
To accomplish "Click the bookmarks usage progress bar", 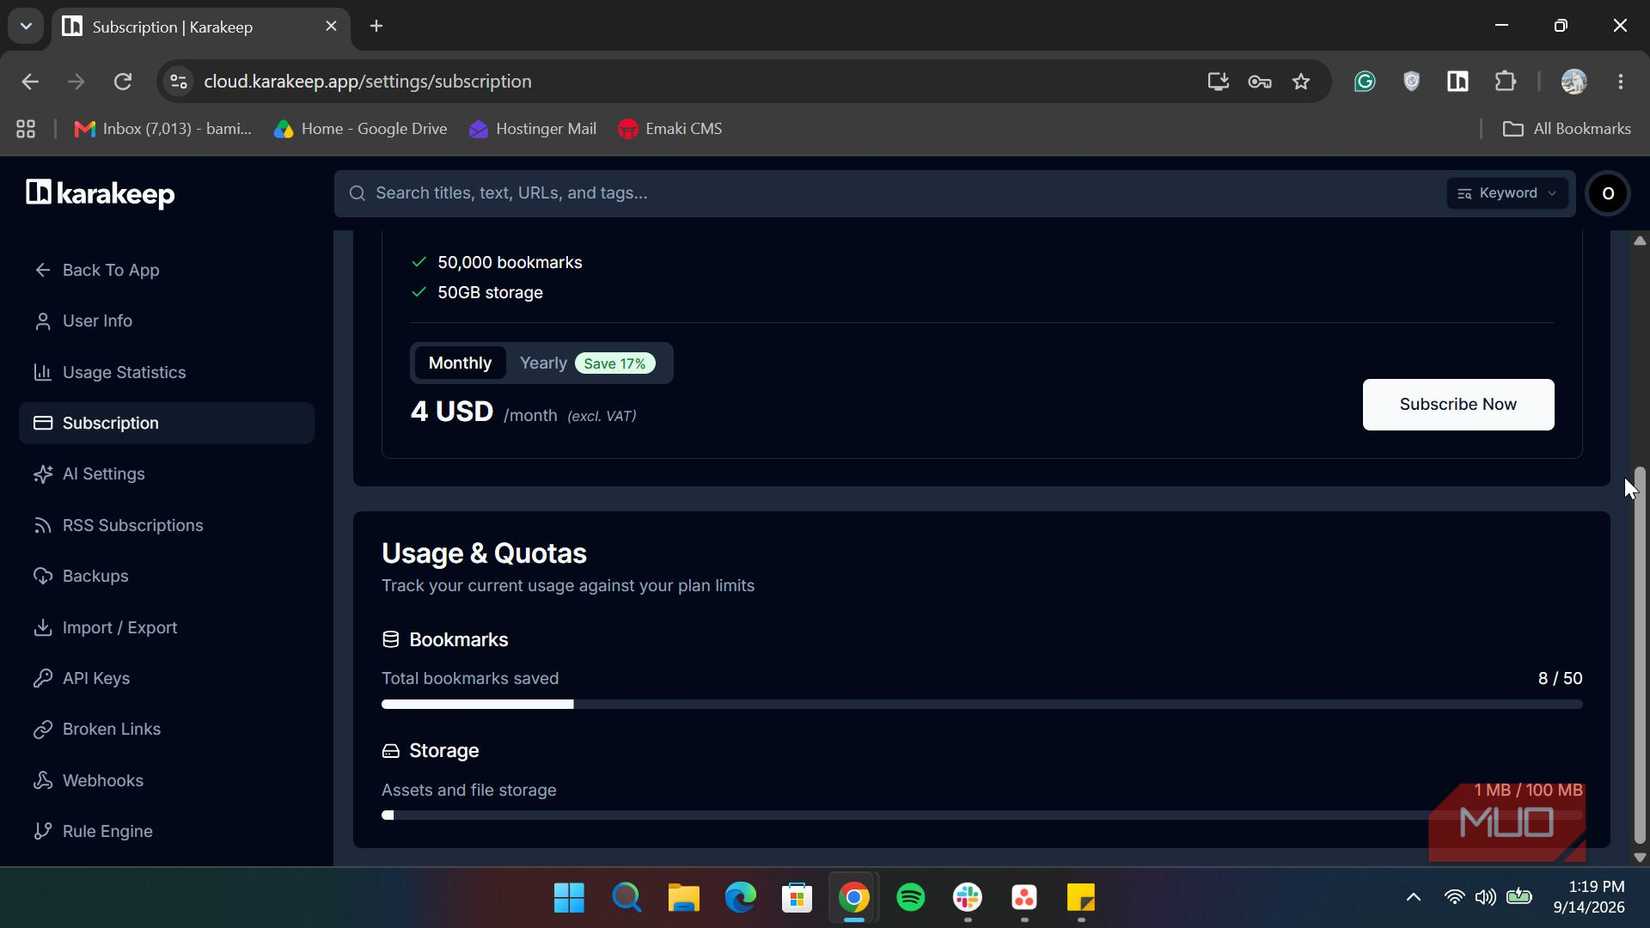I will coord(982,704).
